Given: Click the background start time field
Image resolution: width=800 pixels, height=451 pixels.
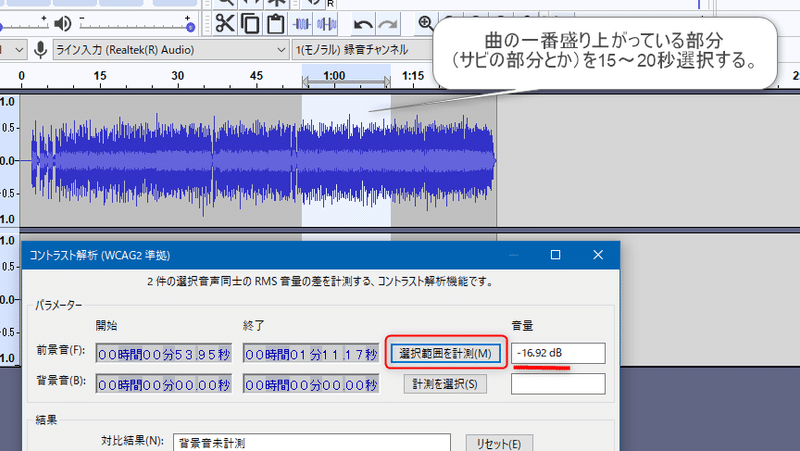Looking at the screenshot, I should pyautogui.click(x=164, y=384).
